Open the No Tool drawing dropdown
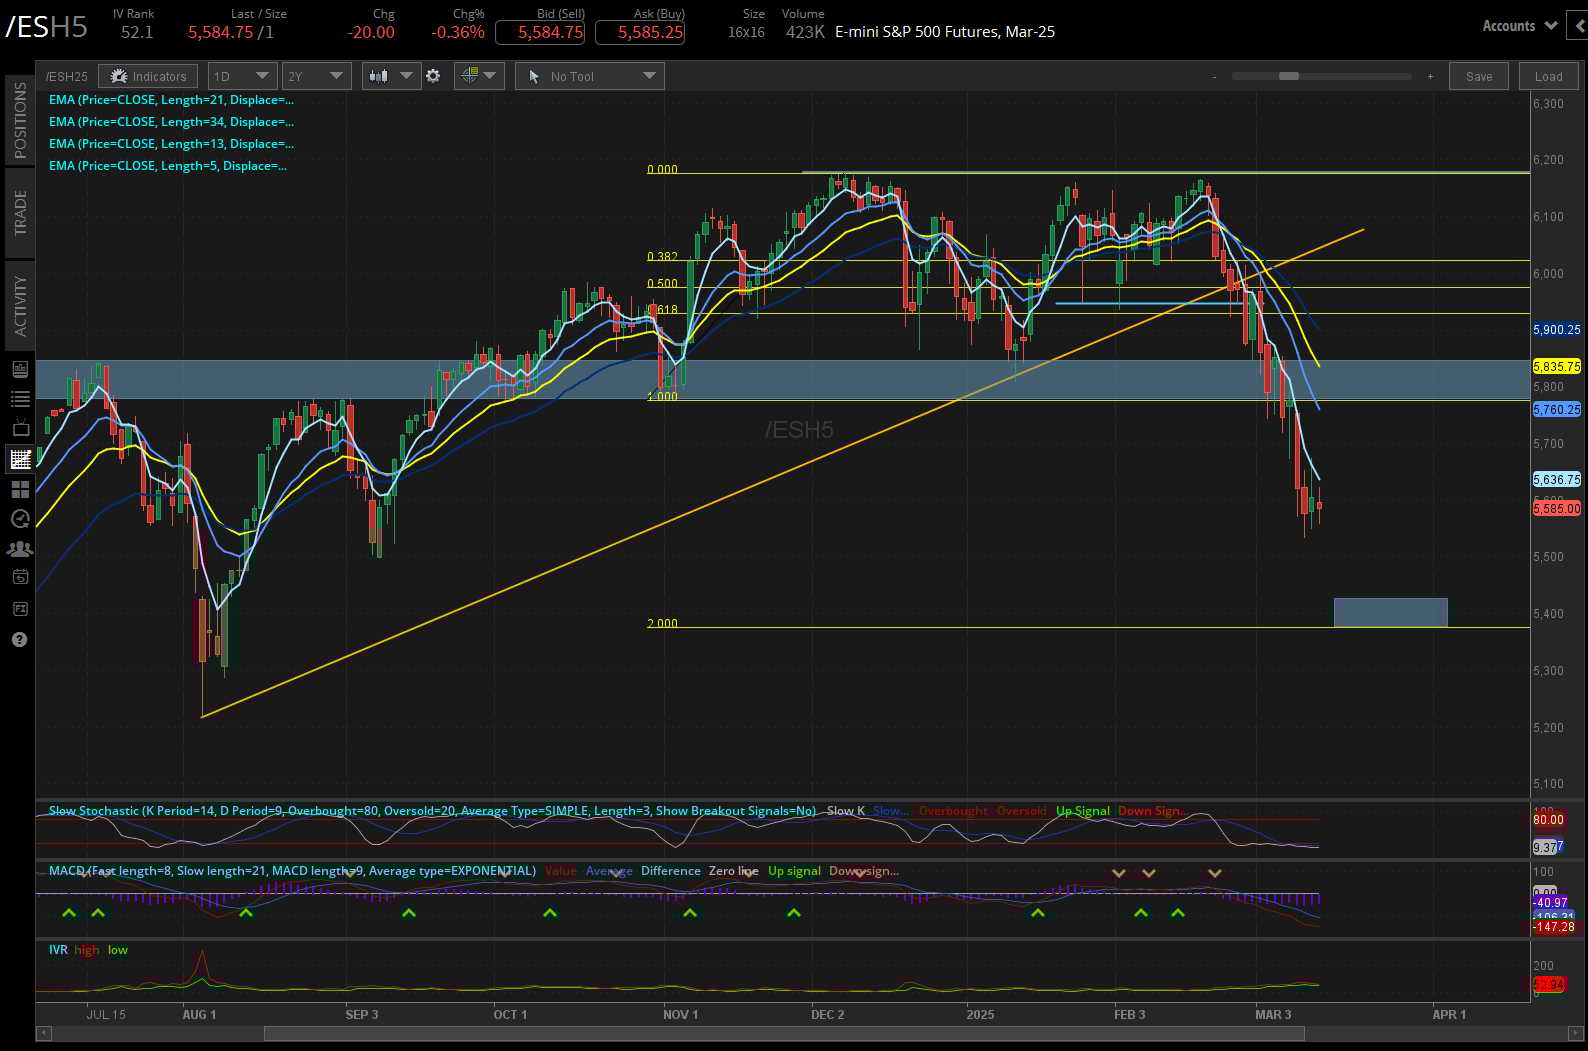 click(x=590, y=76)
